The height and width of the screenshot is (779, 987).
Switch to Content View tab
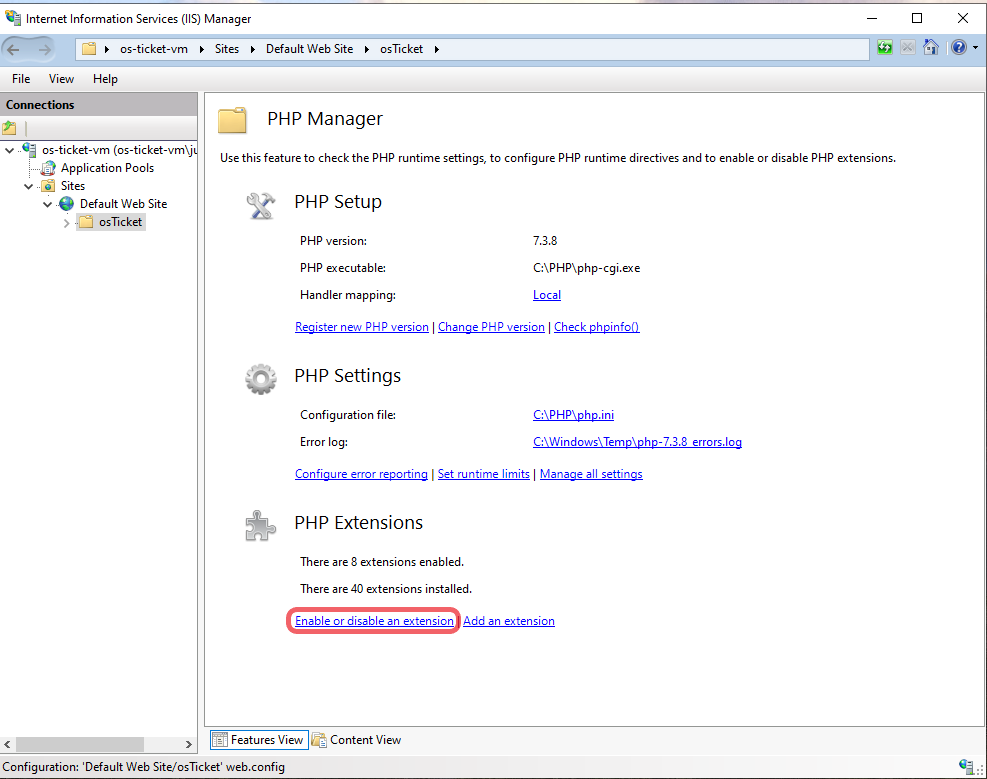point(357,740)
